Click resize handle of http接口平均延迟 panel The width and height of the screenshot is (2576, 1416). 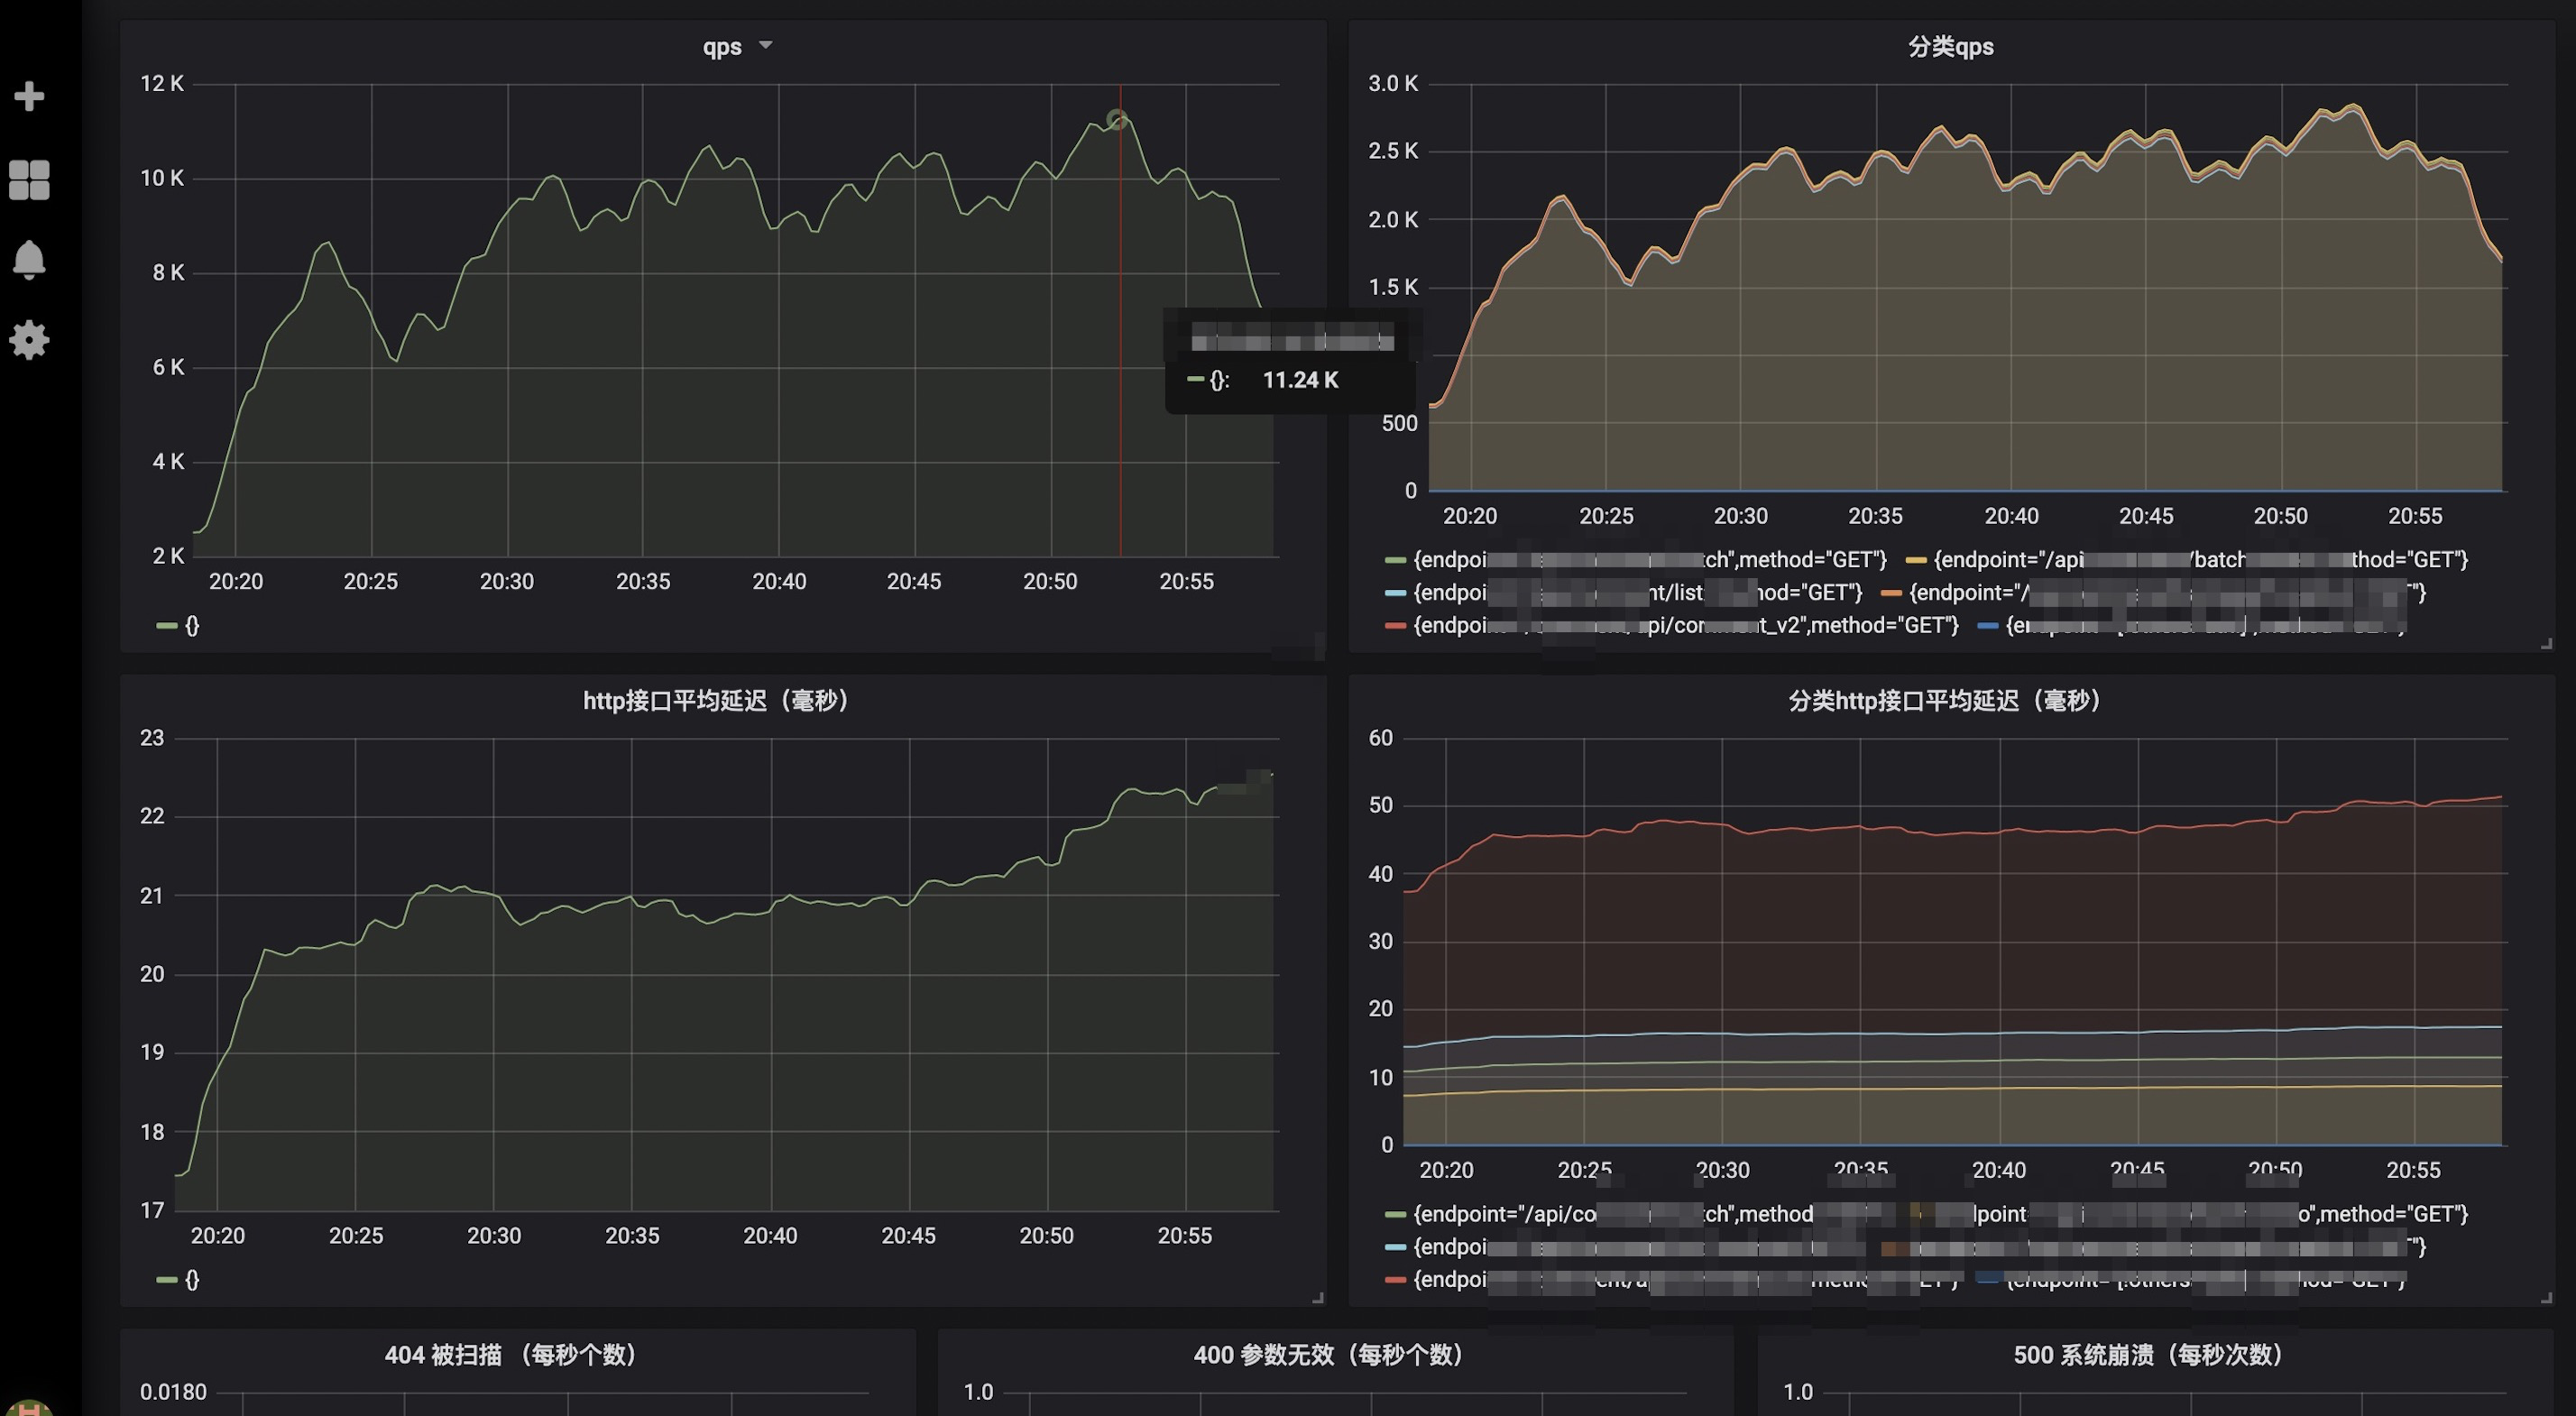pos(1318,1297)
